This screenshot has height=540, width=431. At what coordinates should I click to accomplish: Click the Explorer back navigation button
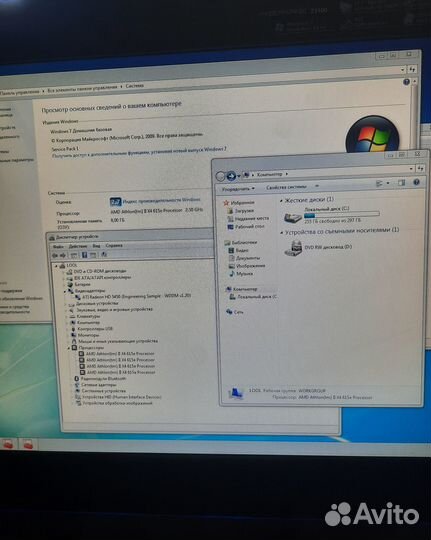220,177
